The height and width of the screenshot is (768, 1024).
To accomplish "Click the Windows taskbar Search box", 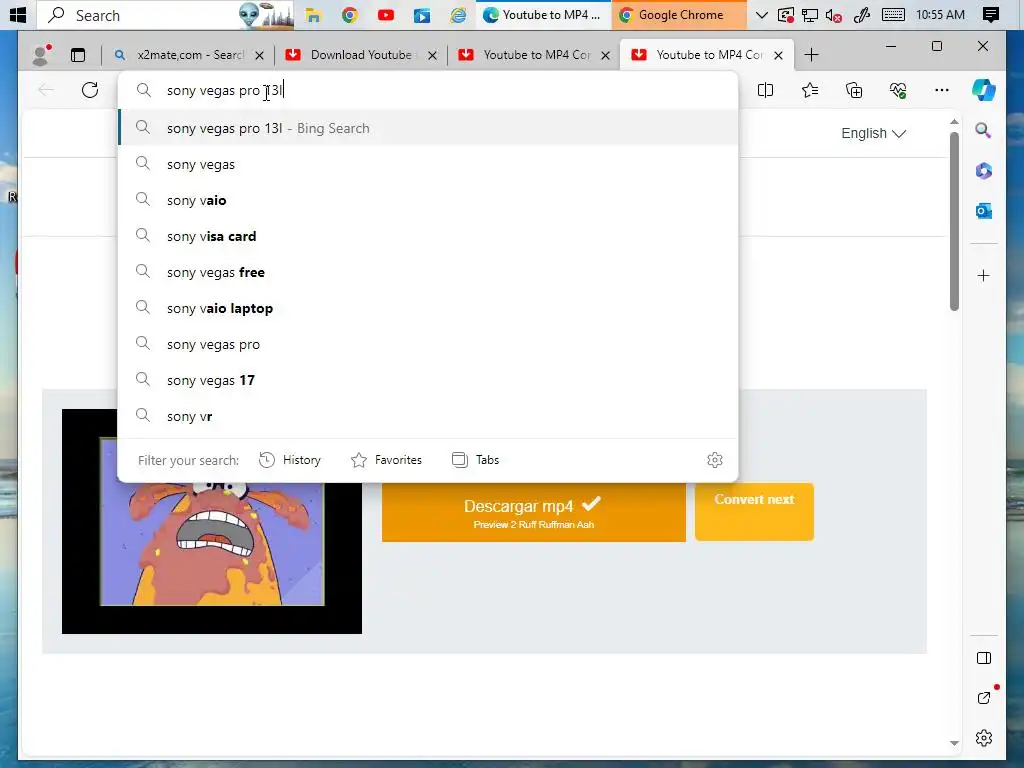I will click(x=165, y=15).
